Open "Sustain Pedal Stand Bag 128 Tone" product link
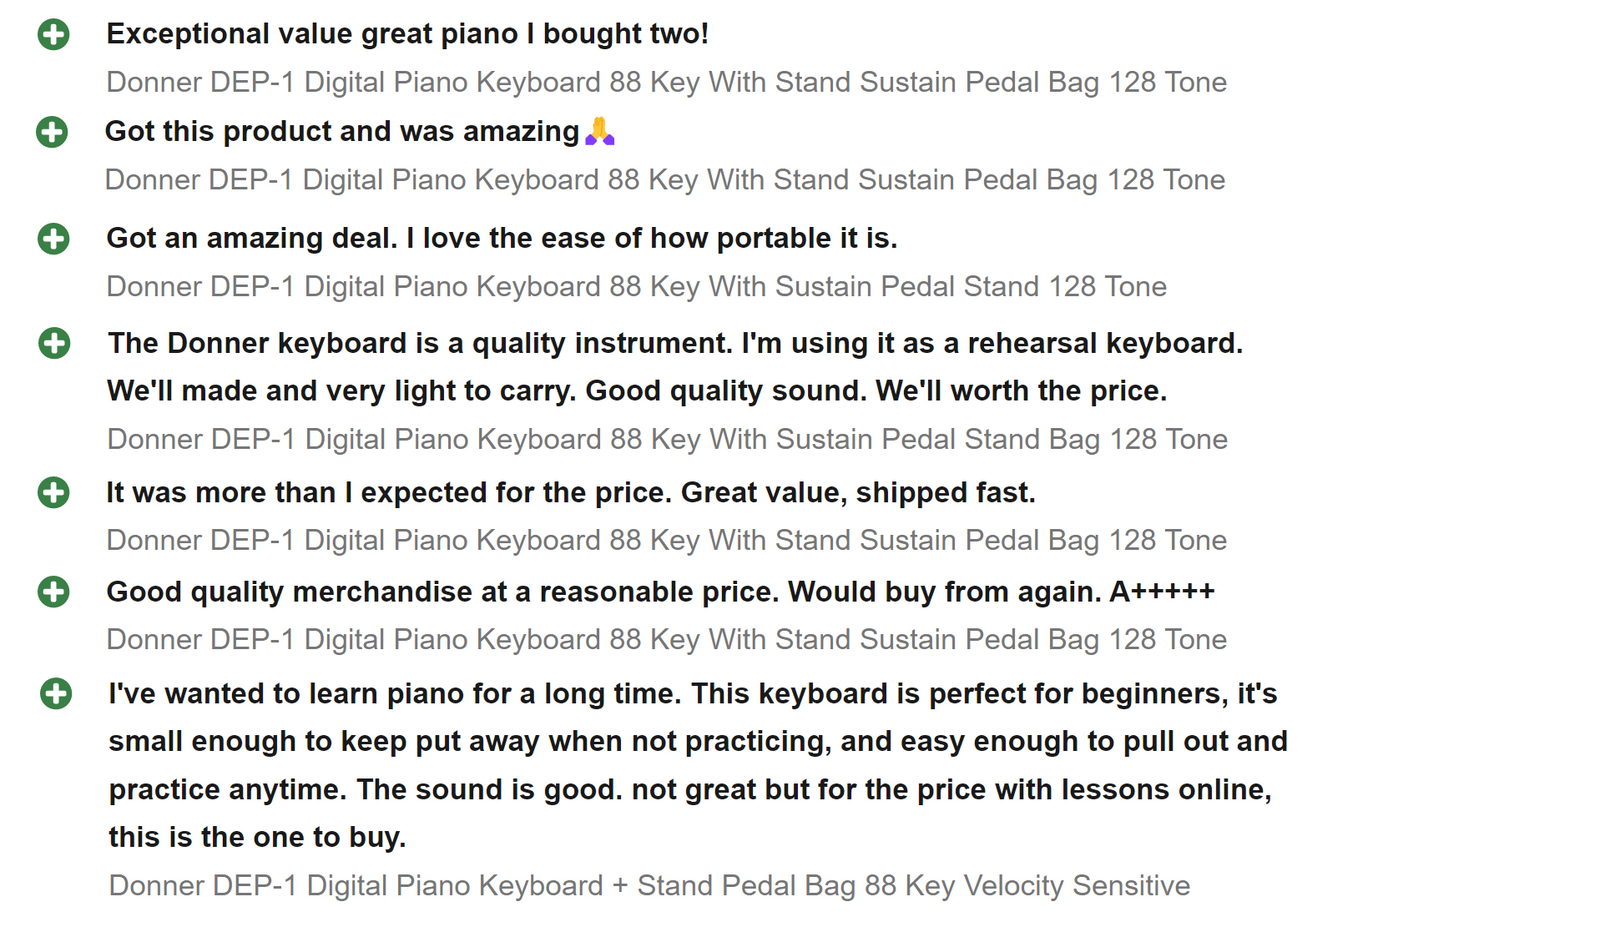The width and height of the screenshot is (1600, 927). tap(667, 440)
